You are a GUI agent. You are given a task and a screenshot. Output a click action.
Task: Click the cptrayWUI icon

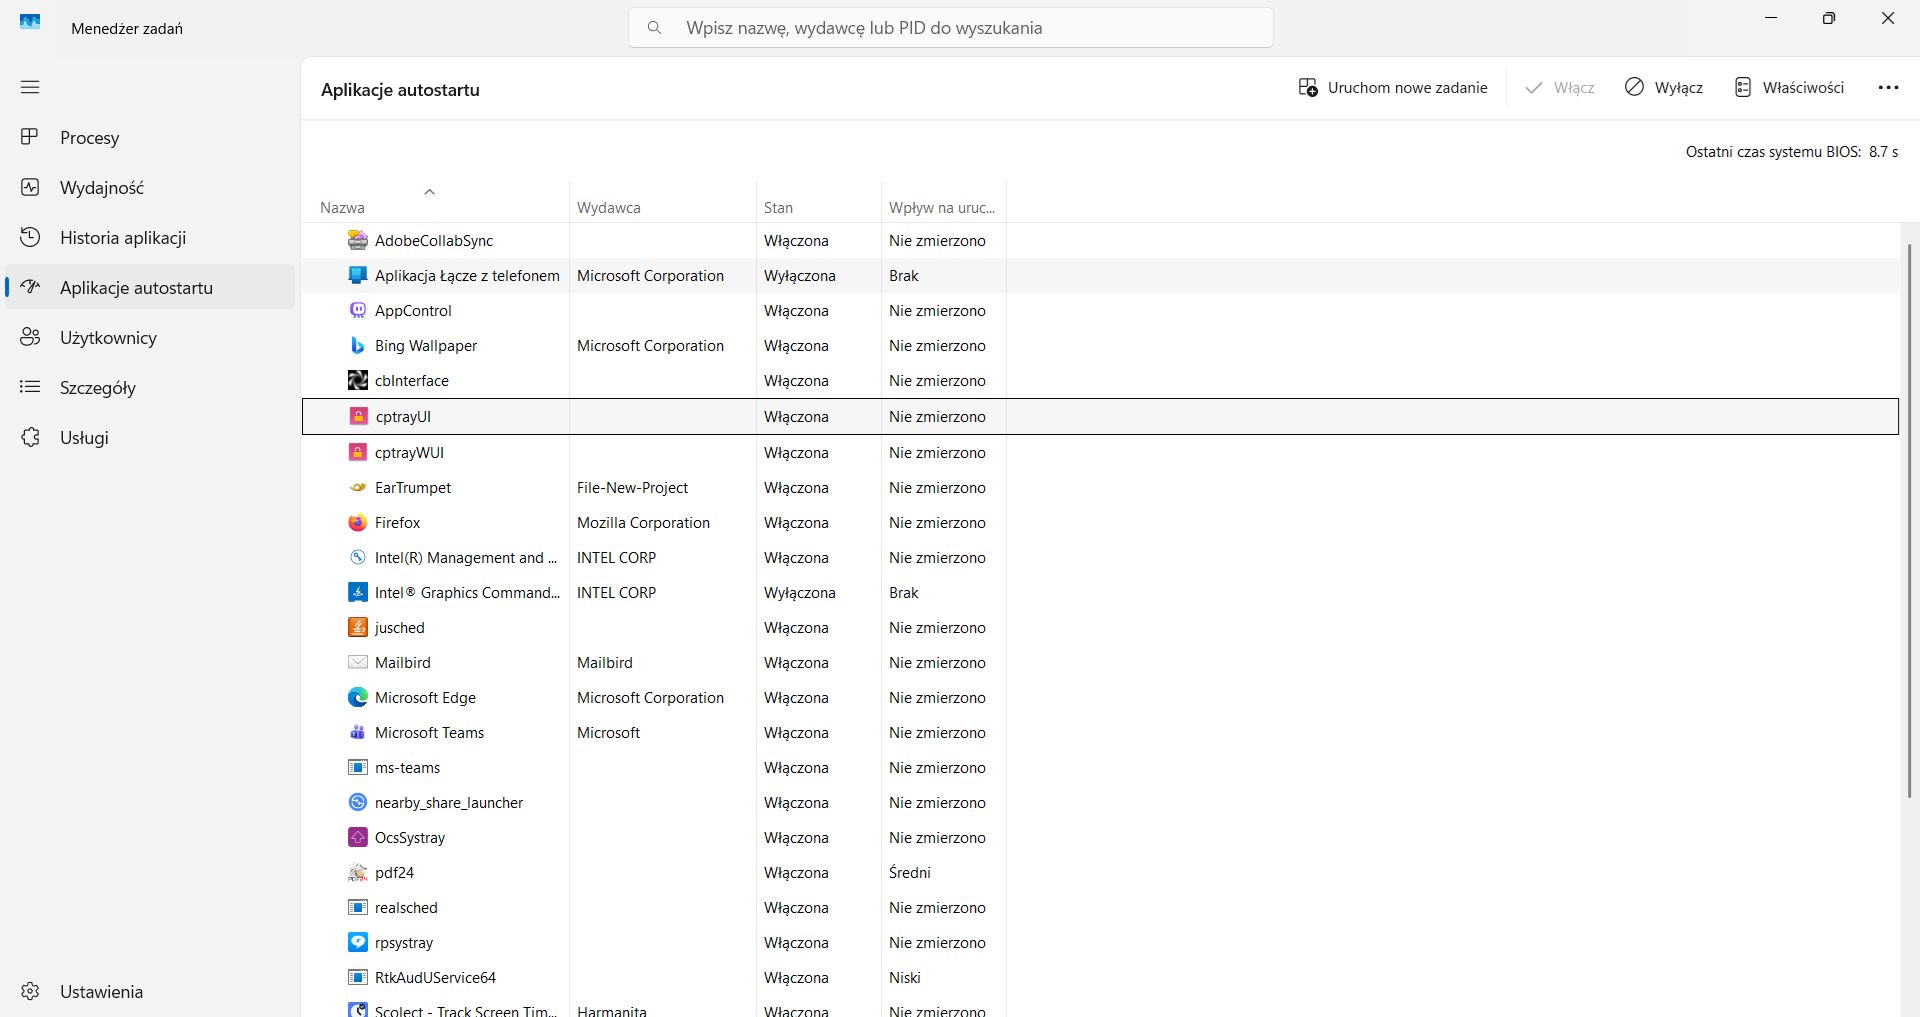pyautogui.click(x=357, y=452)
